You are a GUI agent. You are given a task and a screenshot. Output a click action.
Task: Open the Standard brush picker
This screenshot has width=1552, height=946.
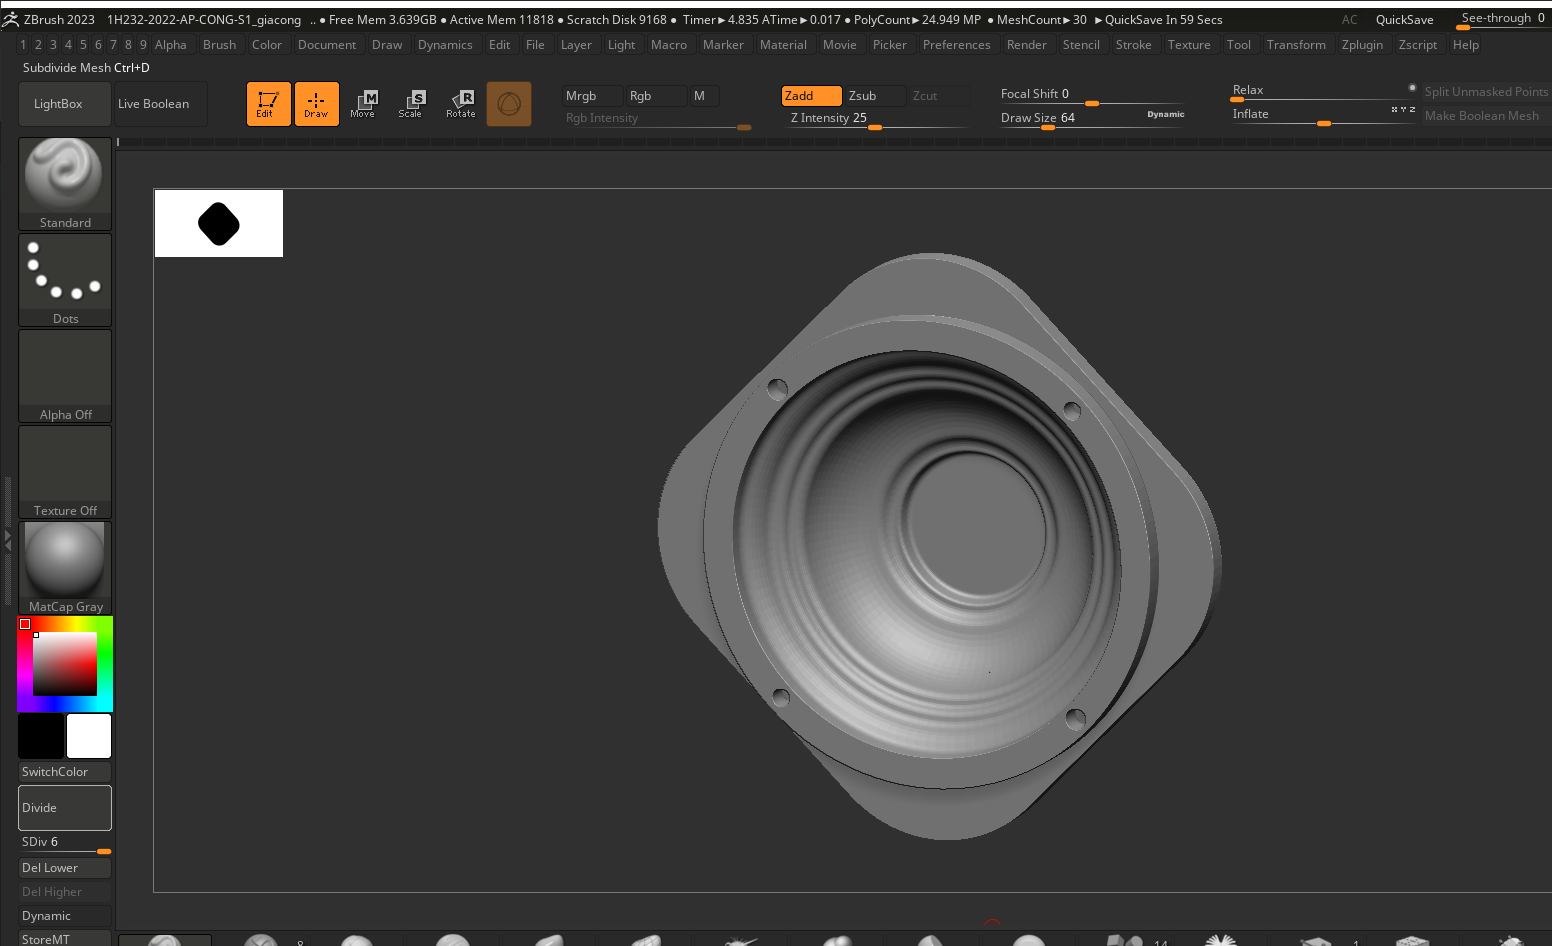[x=65, y=184]
